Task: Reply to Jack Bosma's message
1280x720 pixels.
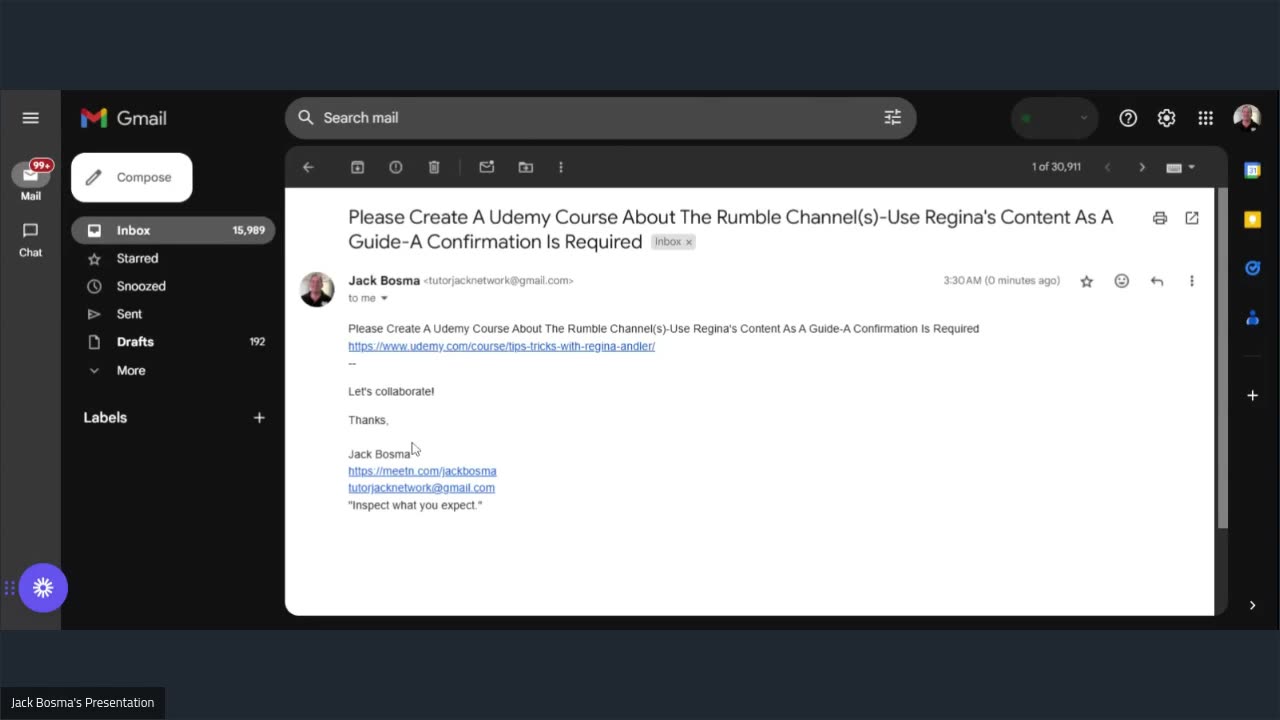Action: click(x=1157, y=282)
